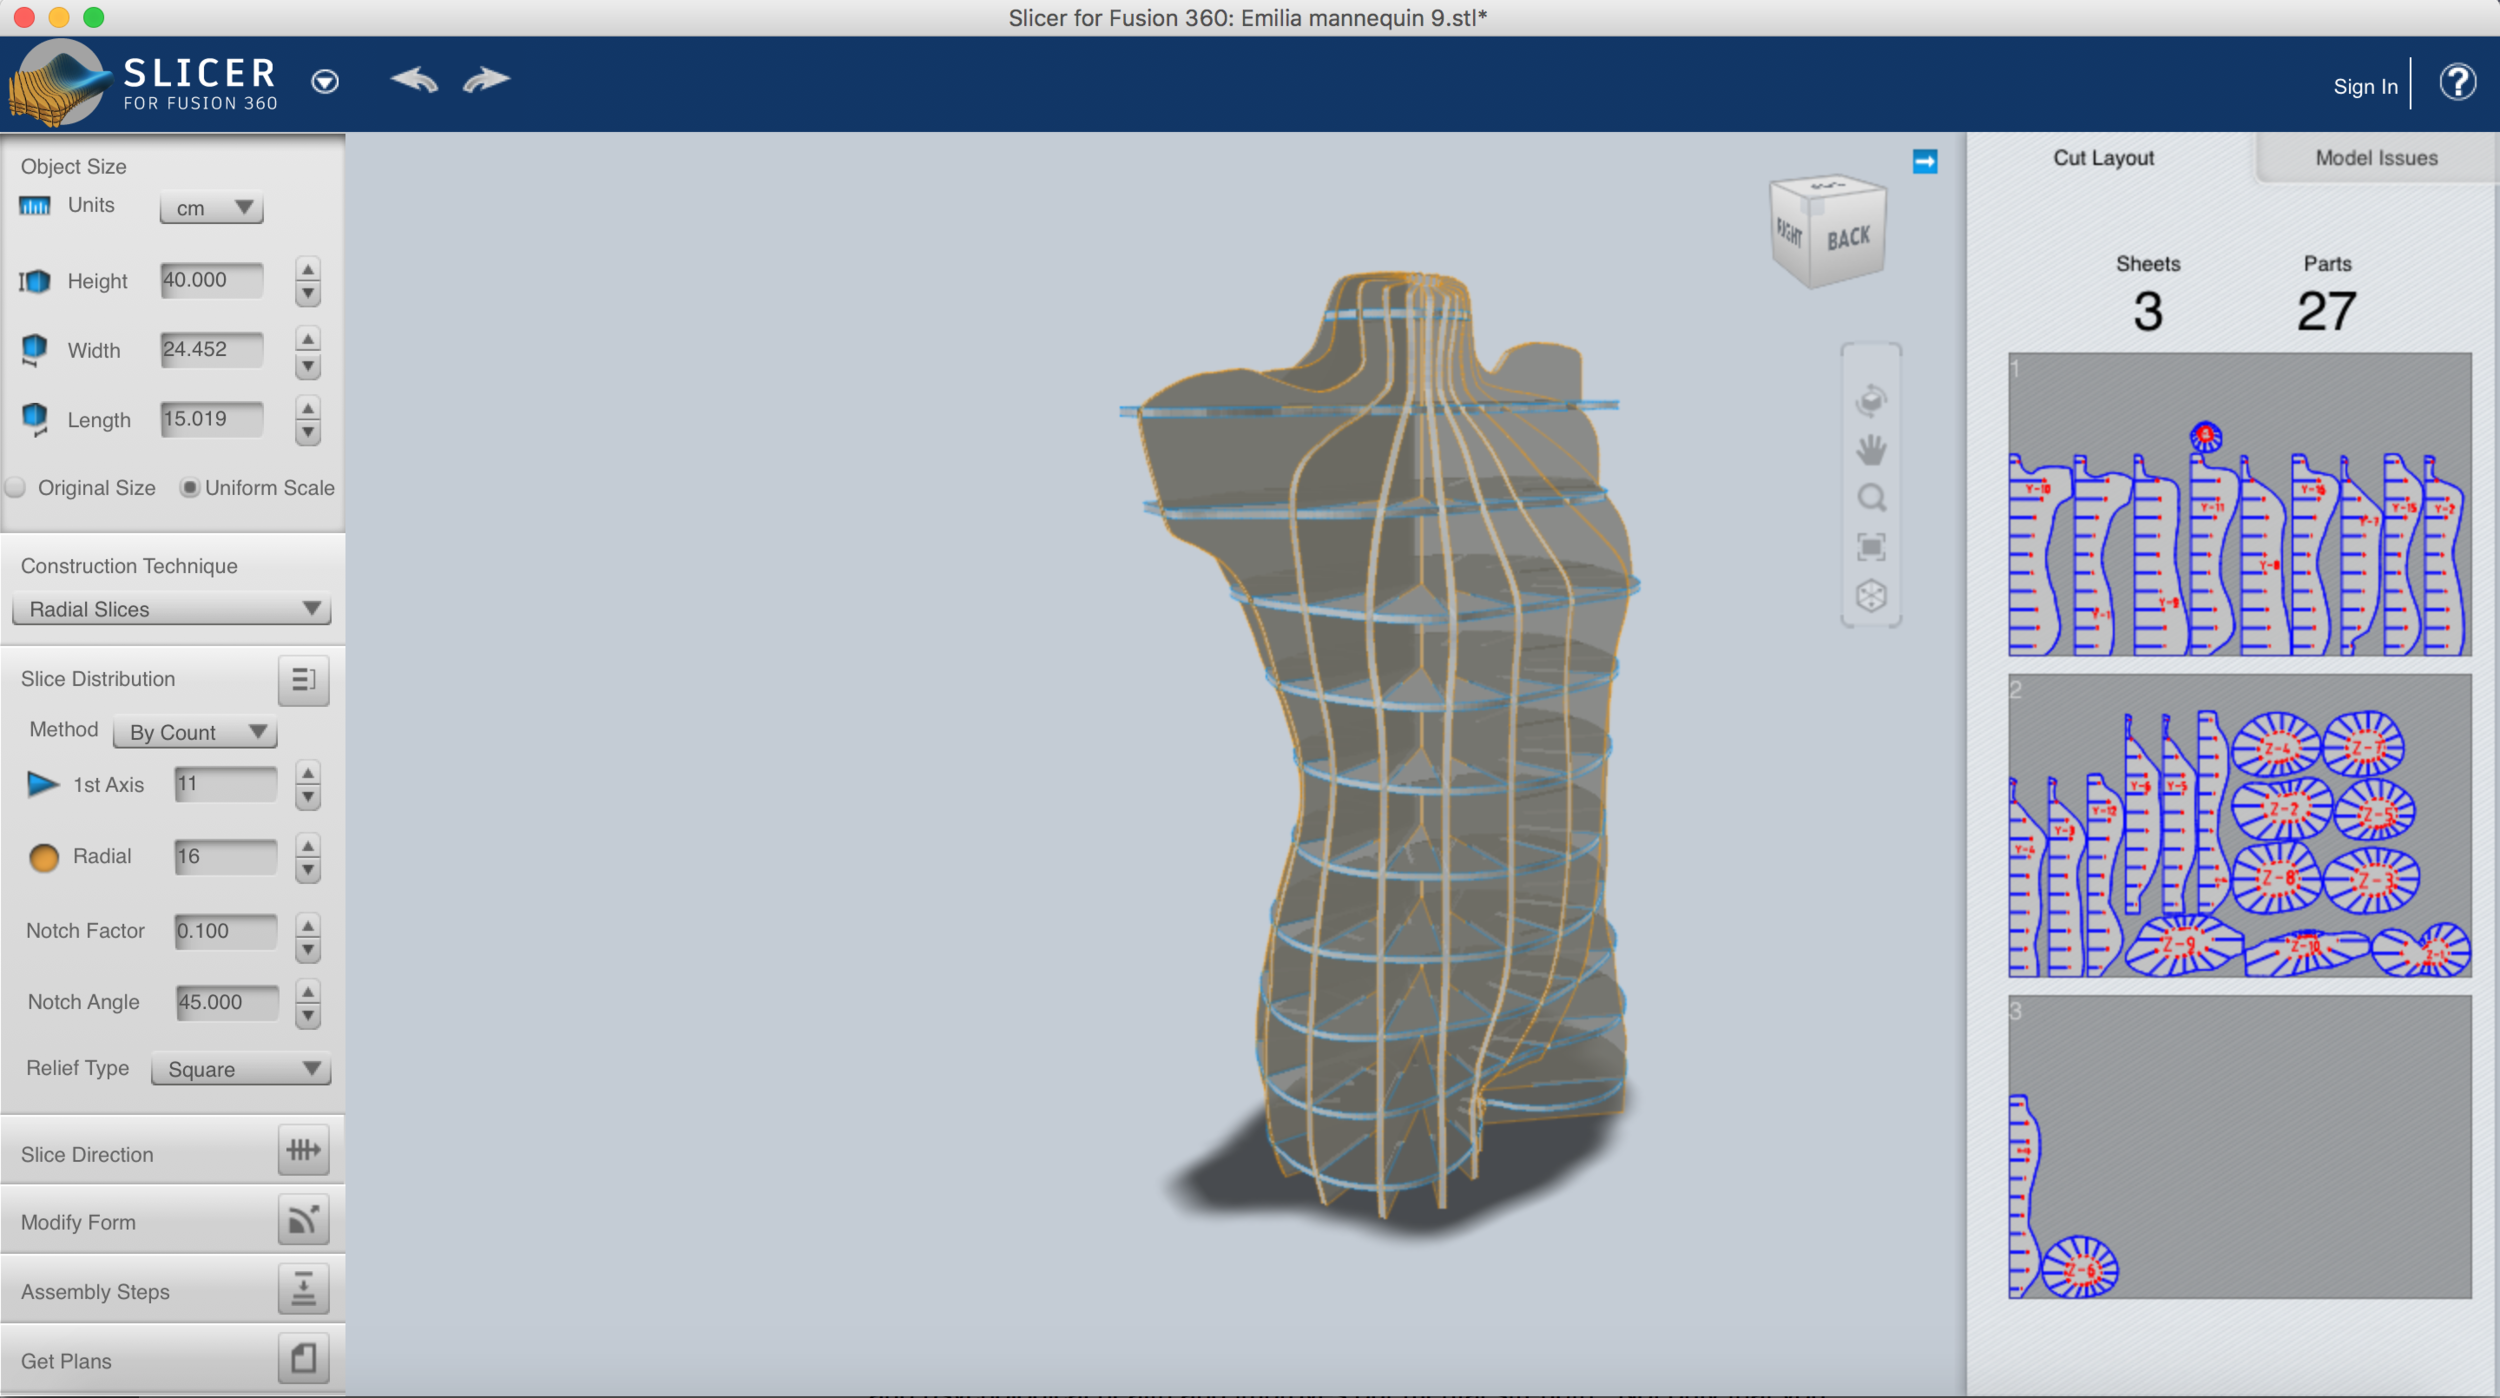Click the Height value field
This screenshot has height=1398, width=2500.
212,280
